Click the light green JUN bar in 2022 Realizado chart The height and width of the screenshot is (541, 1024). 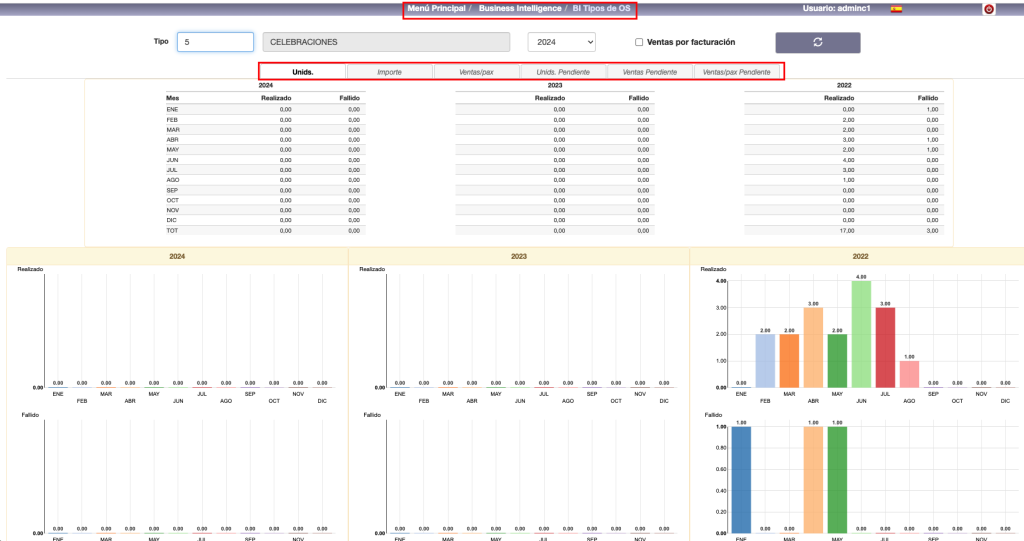click(862, 335)
